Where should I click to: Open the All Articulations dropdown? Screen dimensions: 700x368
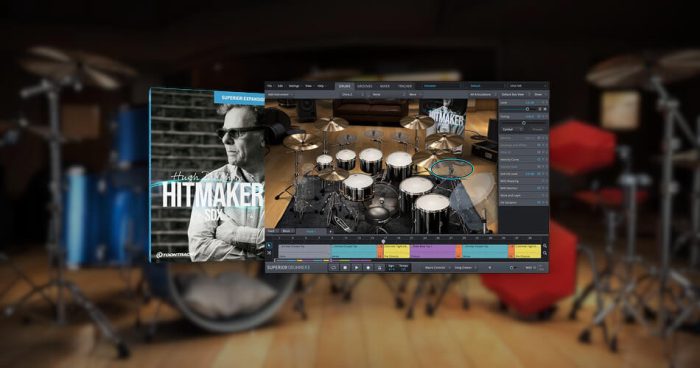482,95
